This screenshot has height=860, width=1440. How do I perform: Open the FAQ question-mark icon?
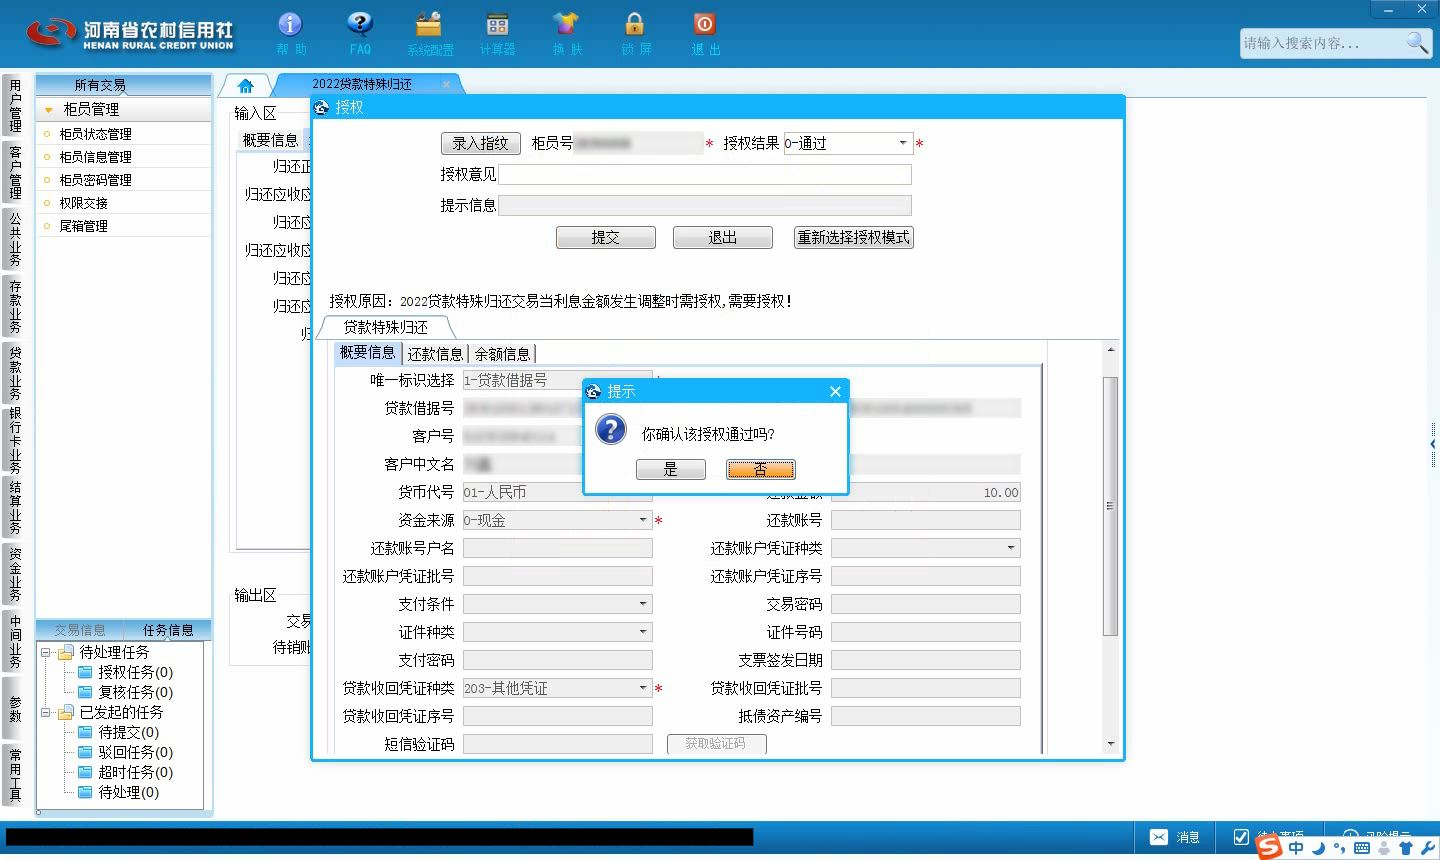360,24
